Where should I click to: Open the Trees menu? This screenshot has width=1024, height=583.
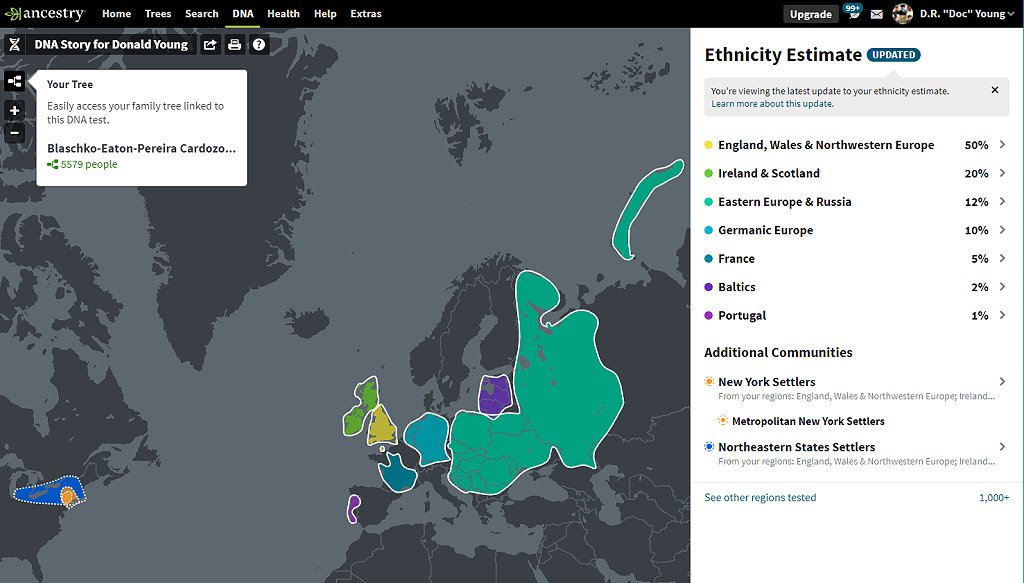pyautogui.click(x=158, y=14)
